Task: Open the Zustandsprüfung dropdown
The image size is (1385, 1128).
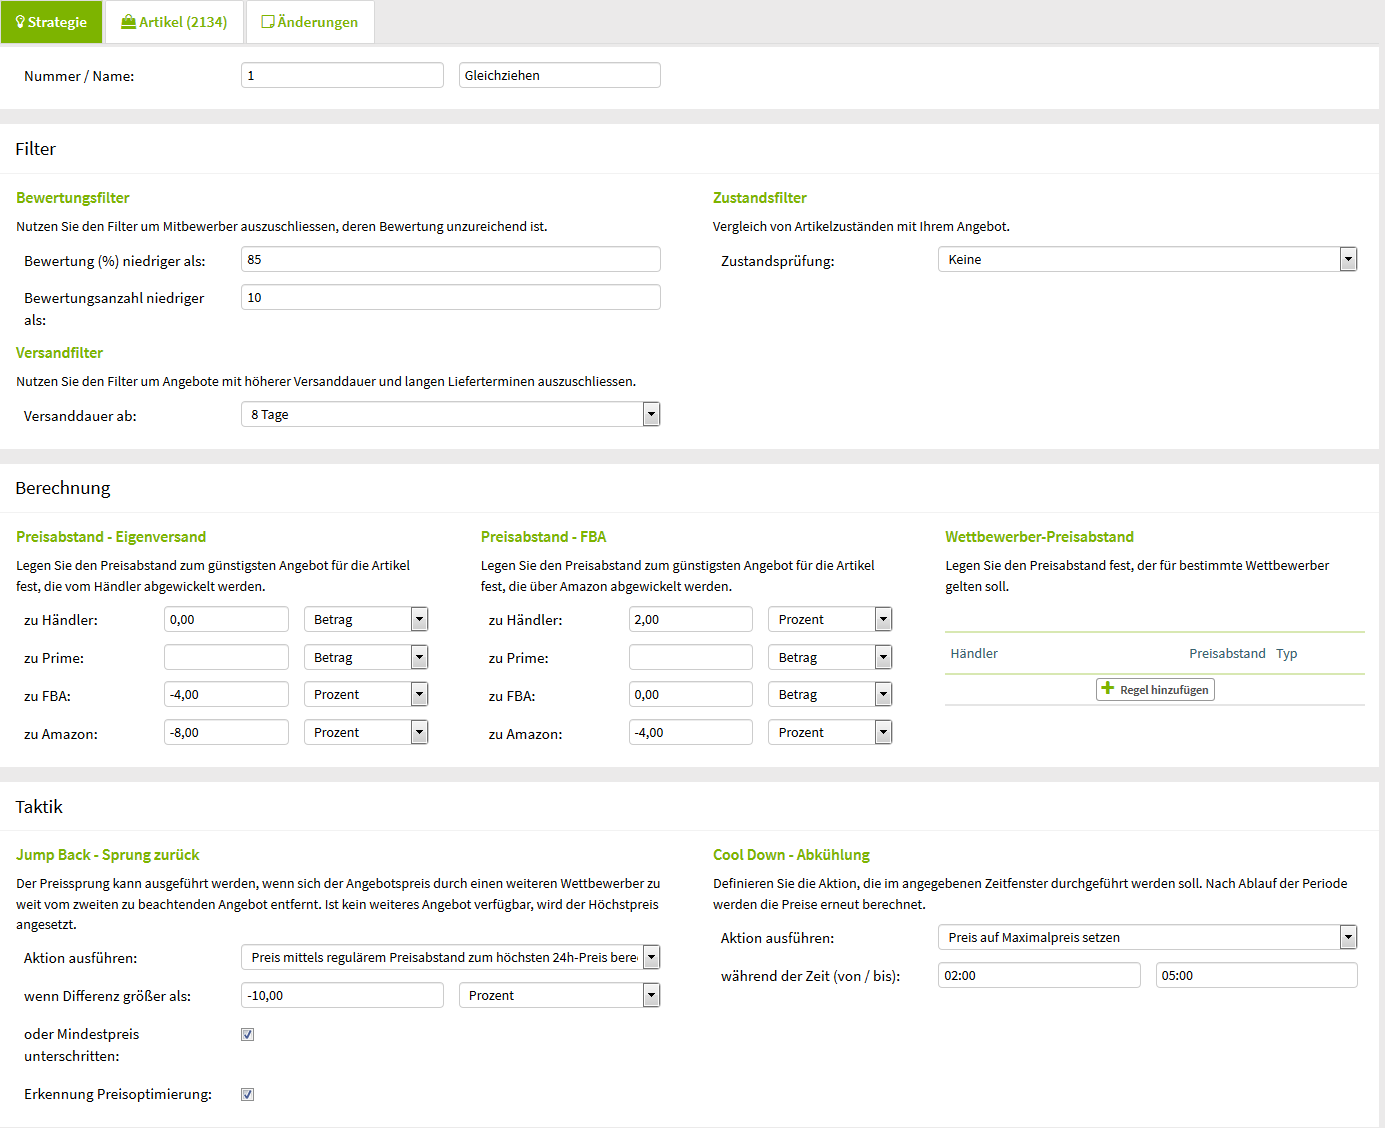Action: 1148,259
